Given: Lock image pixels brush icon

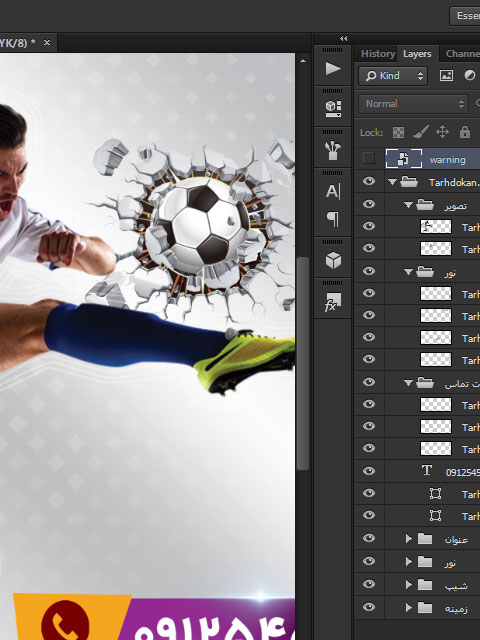Looking at the screenshot, I should point(420,132).
